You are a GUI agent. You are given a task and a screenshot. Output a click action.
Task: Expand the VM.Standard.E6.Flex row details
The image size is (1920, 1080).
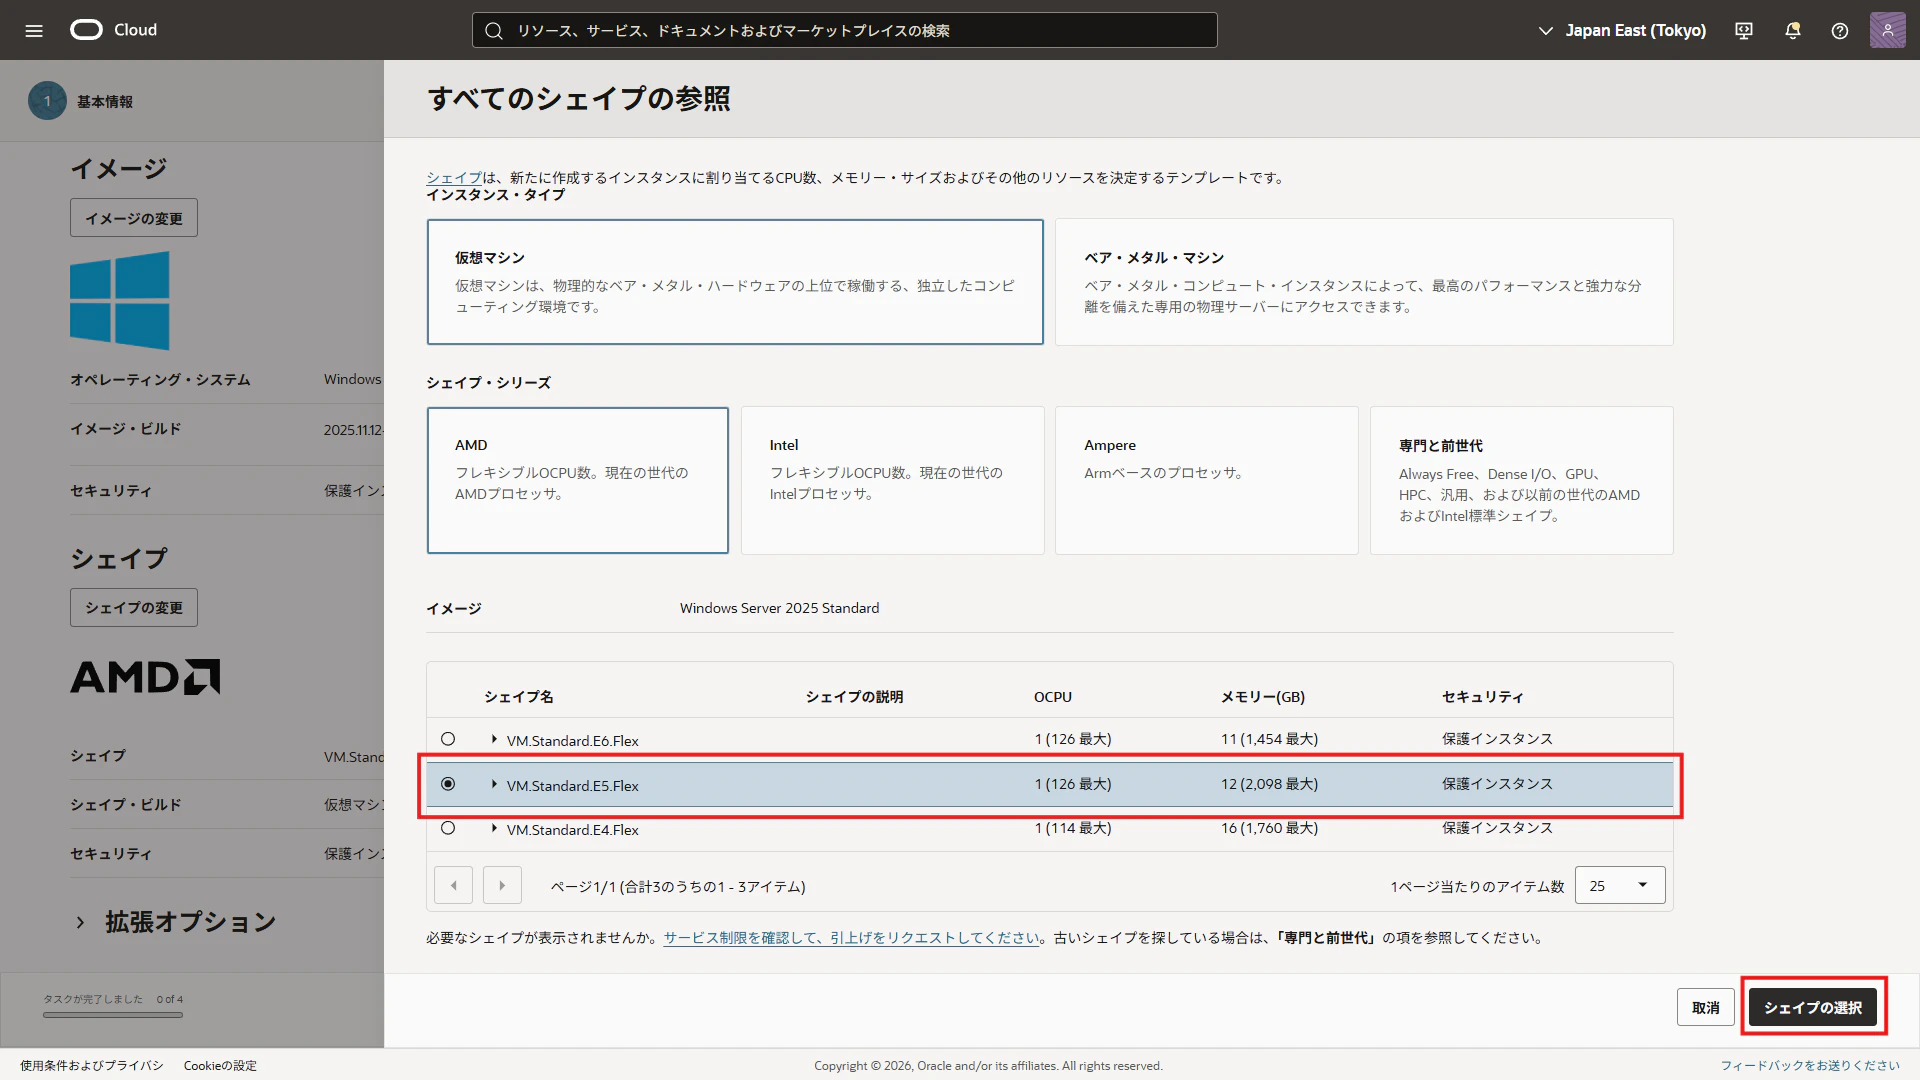click(494, 739)
